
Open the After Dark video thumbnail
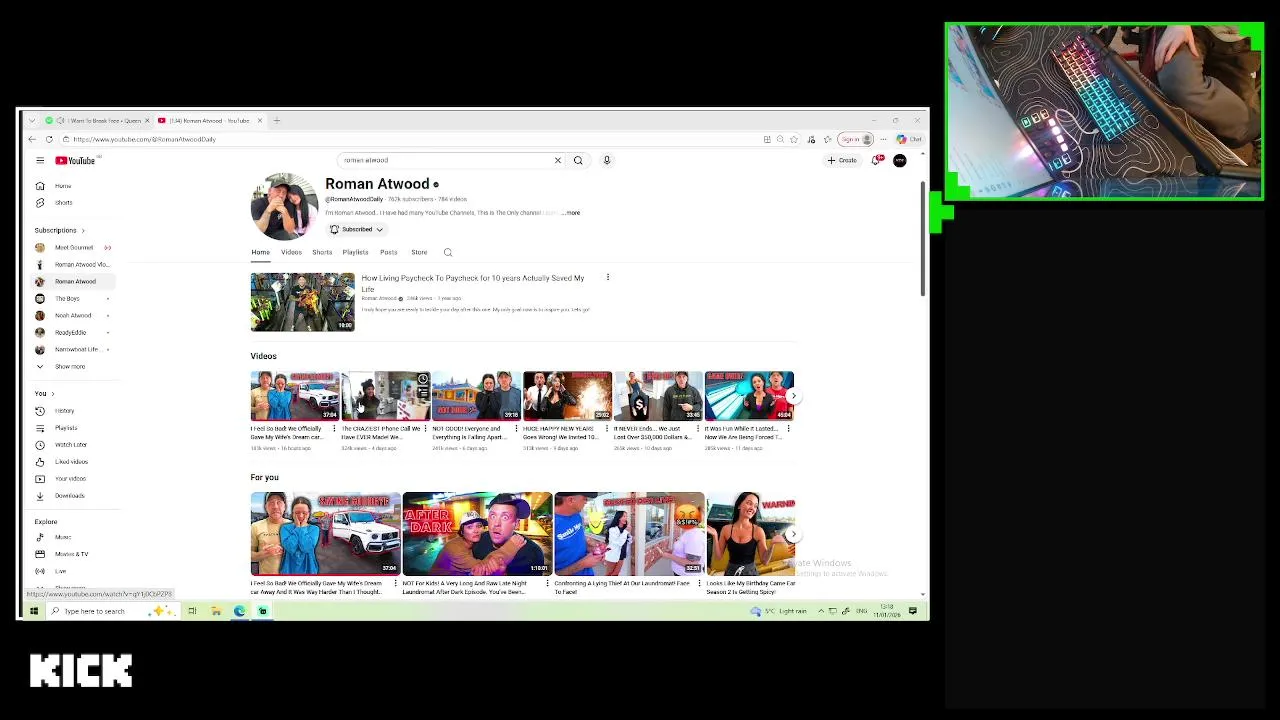tap(477, 533)
